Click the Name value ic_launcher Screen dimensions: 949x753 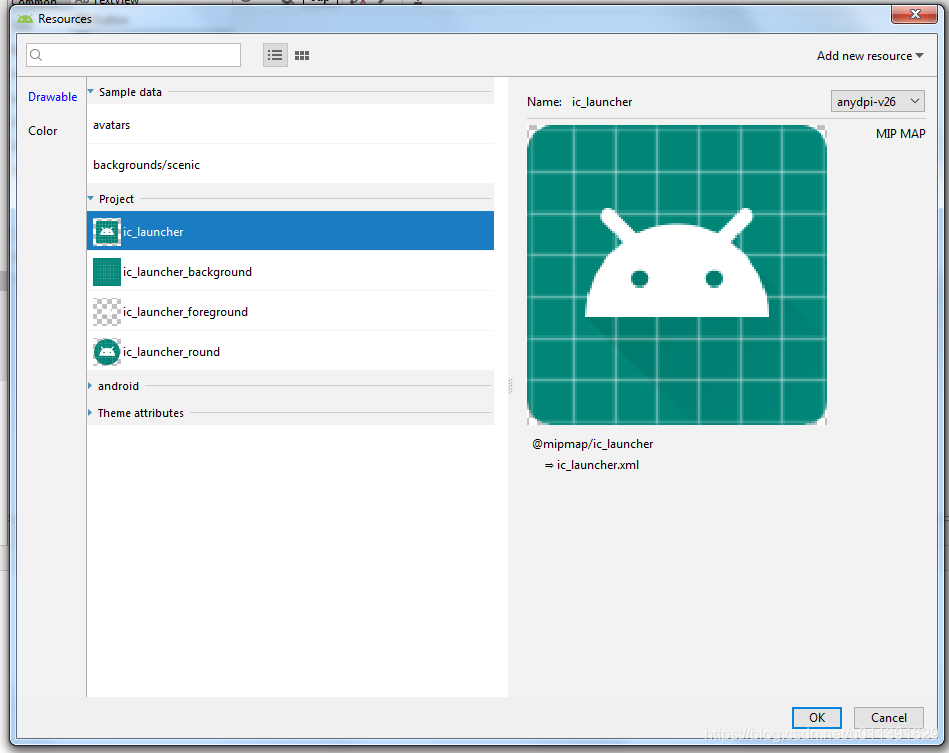(x=602, y=102)
